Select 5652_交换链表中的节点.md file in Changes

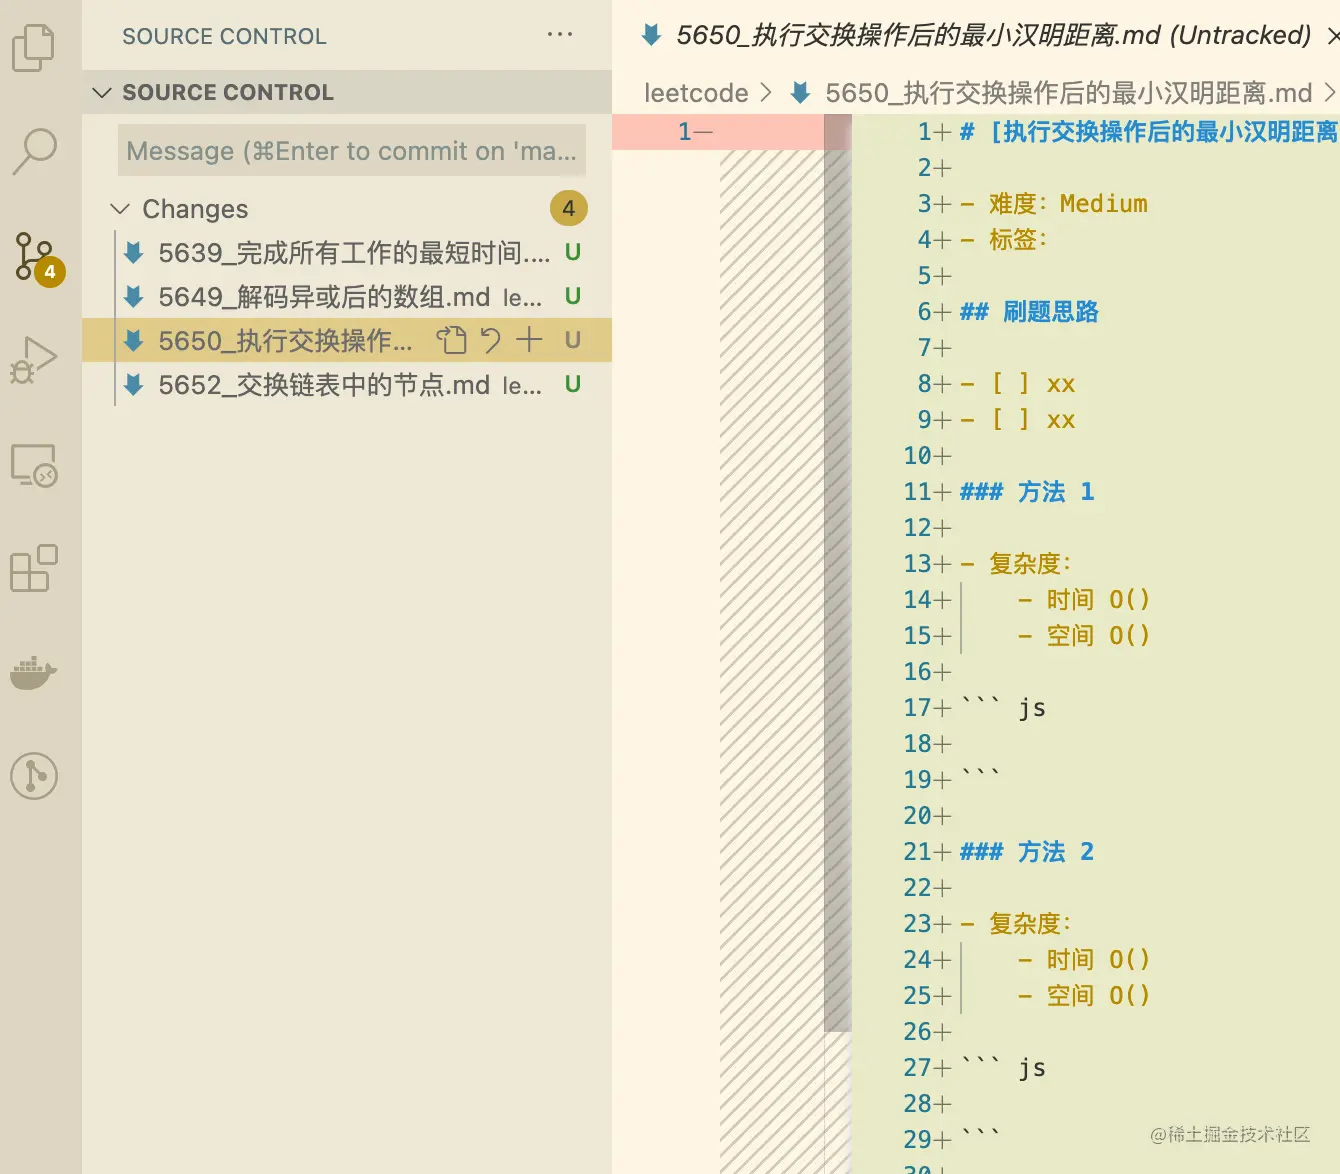[x=347, y=384]
